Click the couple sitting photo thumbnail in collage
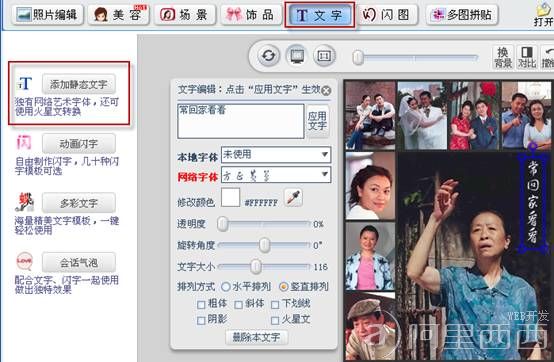The height and width of the screenshot is (362, 554). [370, 115]
